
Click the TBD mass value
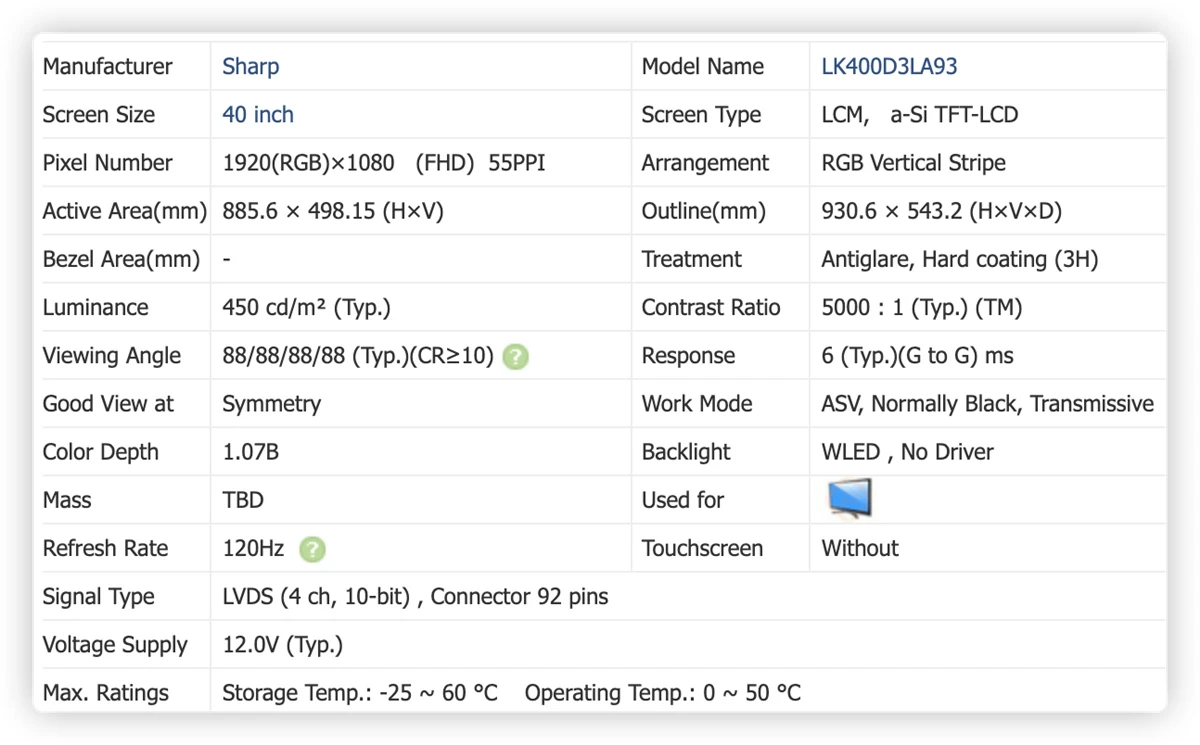(243, 500)
